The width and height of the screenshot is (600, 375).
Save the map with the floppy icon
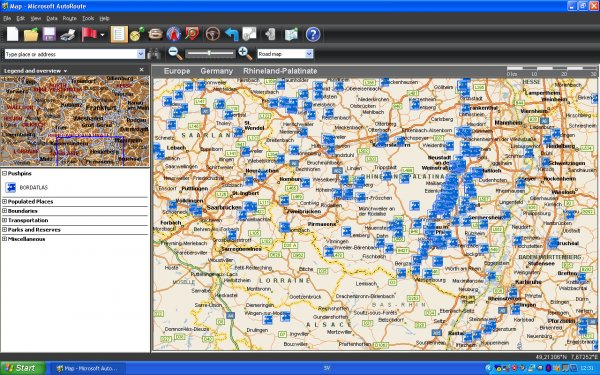point(49,34)
